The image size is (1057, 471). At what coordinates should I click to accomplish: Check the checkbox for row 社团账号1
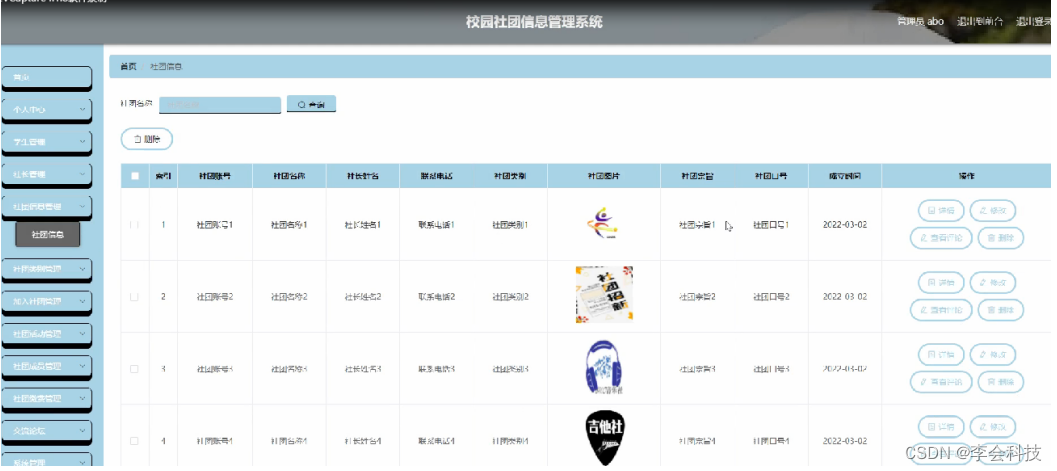click(x=134, y=225)
